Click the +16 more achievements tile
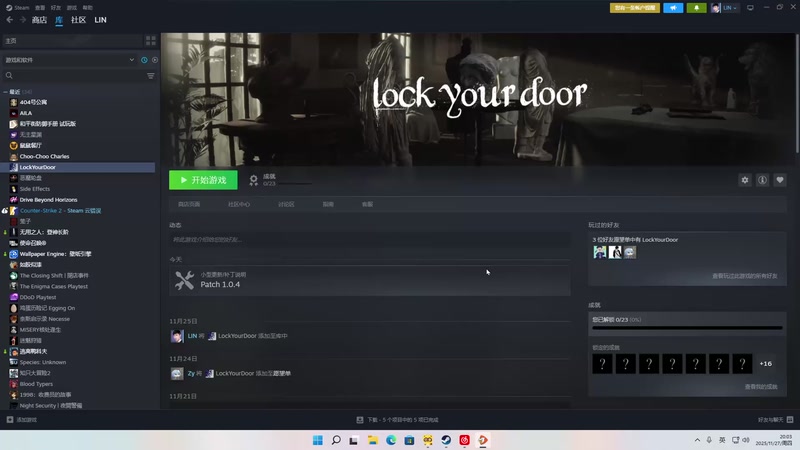This screenshot has width=800, height=450. click(765, 364)
